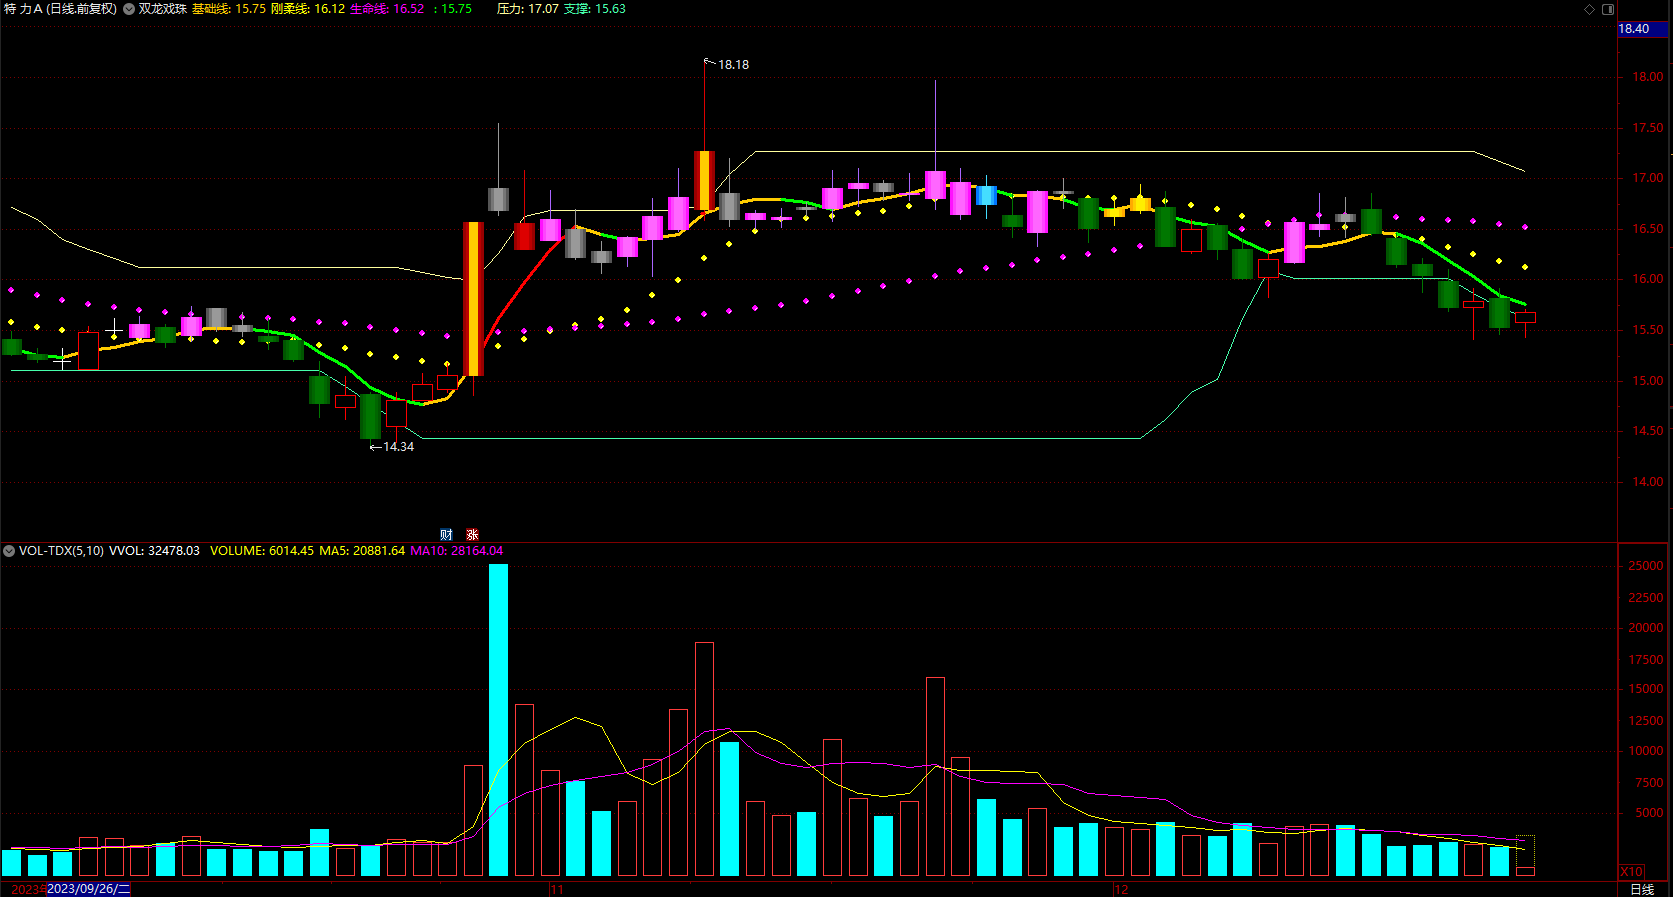The width and height of the screenshot is (1673, 897).
Task: Click the 支撑: 15.63 value
Action: tap(595, 9)
